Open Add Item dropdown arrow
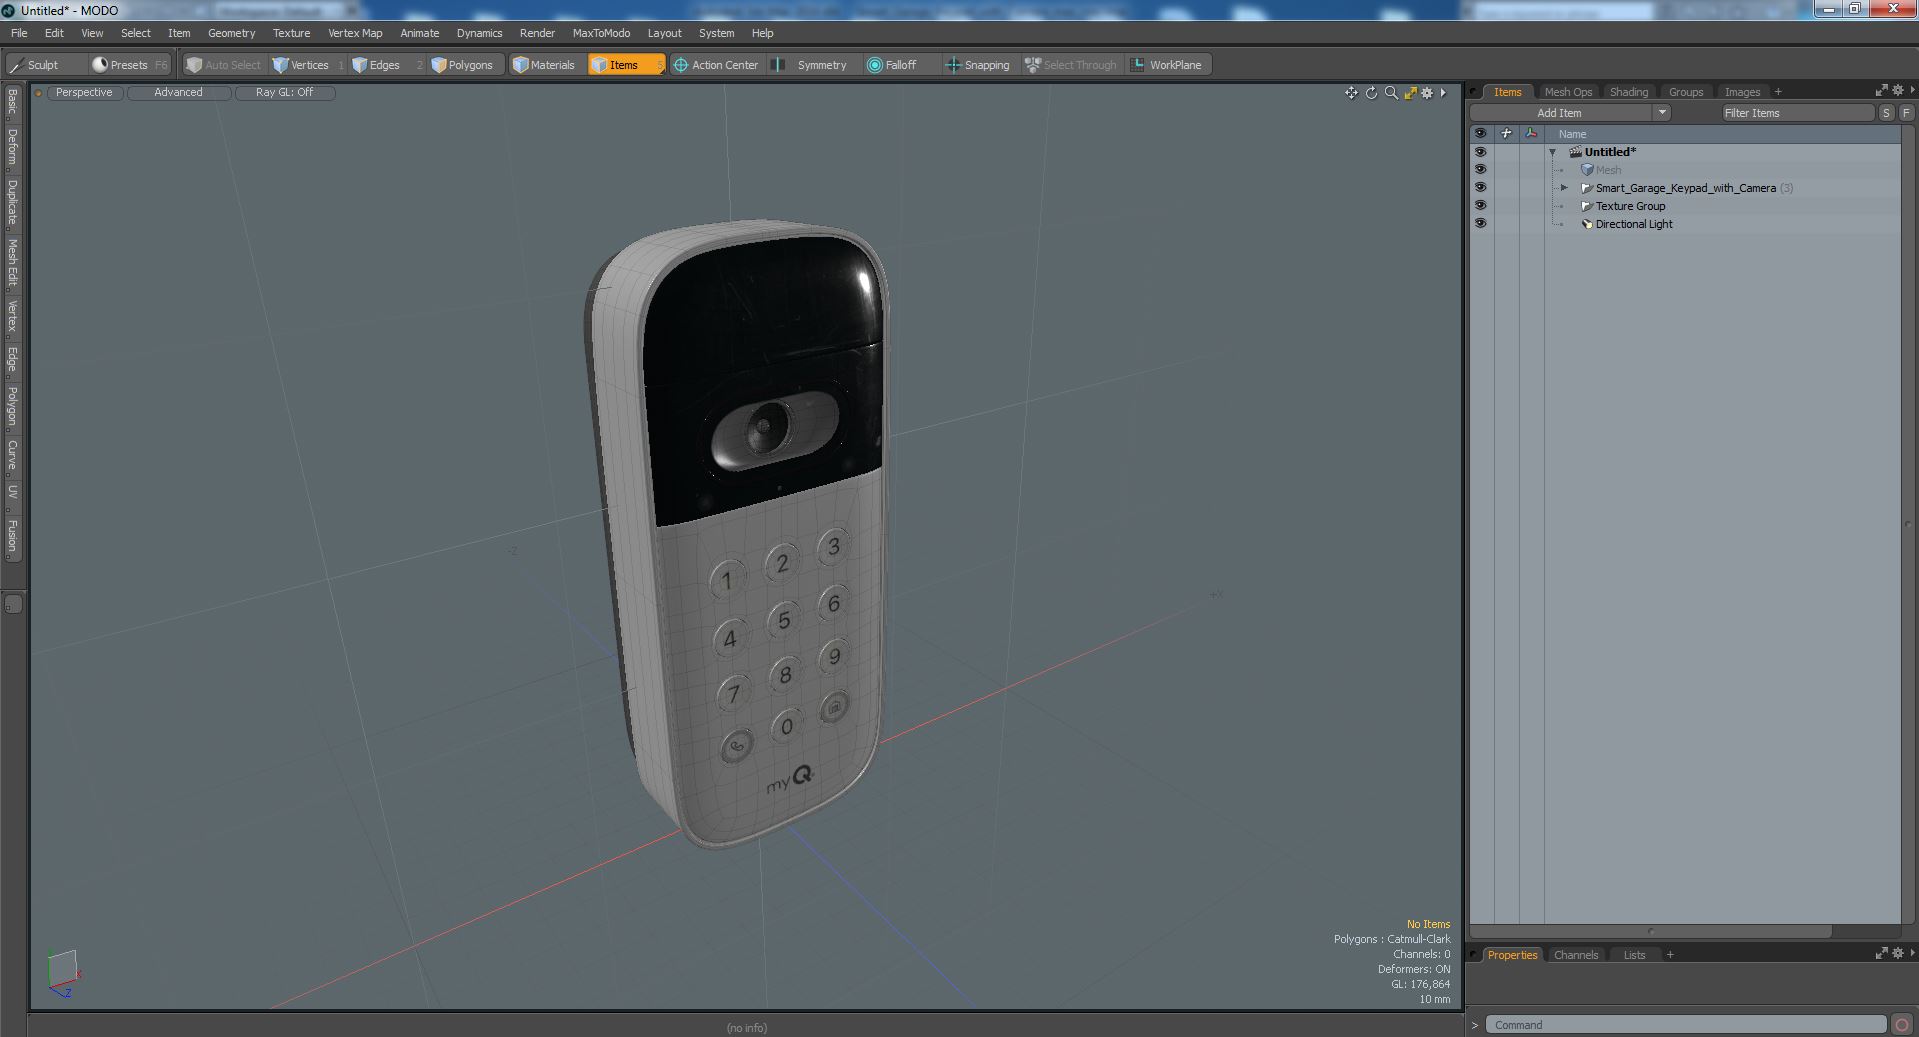Image resolution: width=1919 pixels, height=1037 pixels. click(1662, 113)
